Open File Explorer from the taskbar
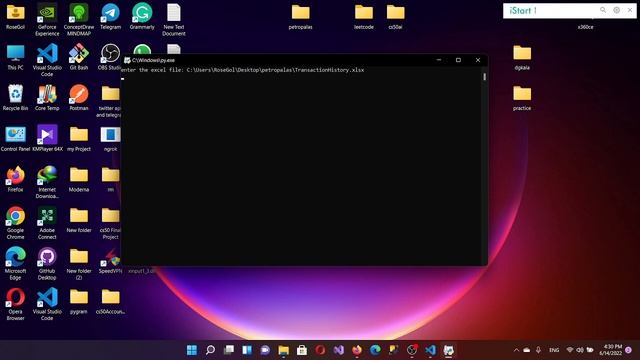The width and height of the screenshot is (640, 360). coord(284,350)
